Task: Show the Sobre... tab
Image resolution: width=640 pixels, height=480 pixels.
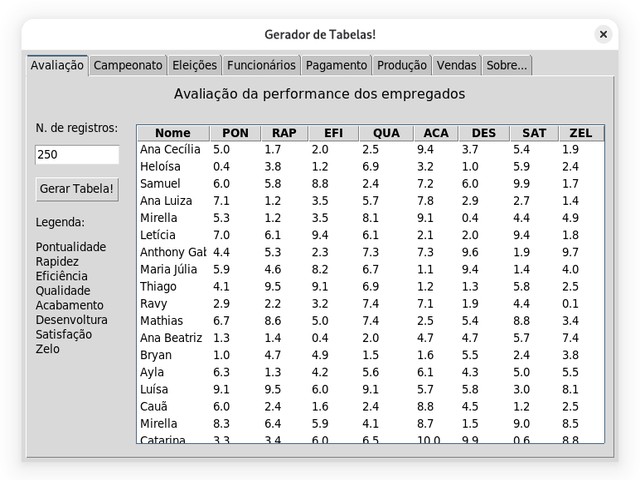Action: tap(506, 65)
